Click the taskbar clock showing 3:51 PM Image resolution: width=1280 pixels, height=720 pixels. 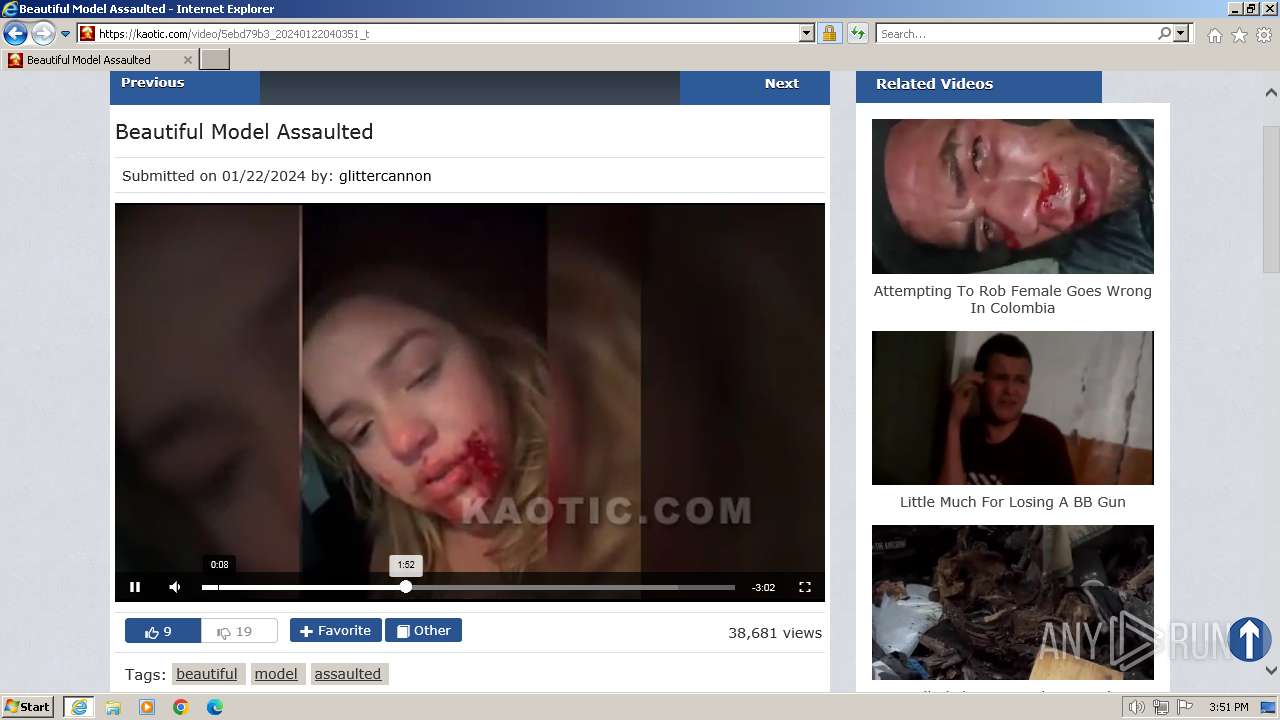coord(1228,707)
